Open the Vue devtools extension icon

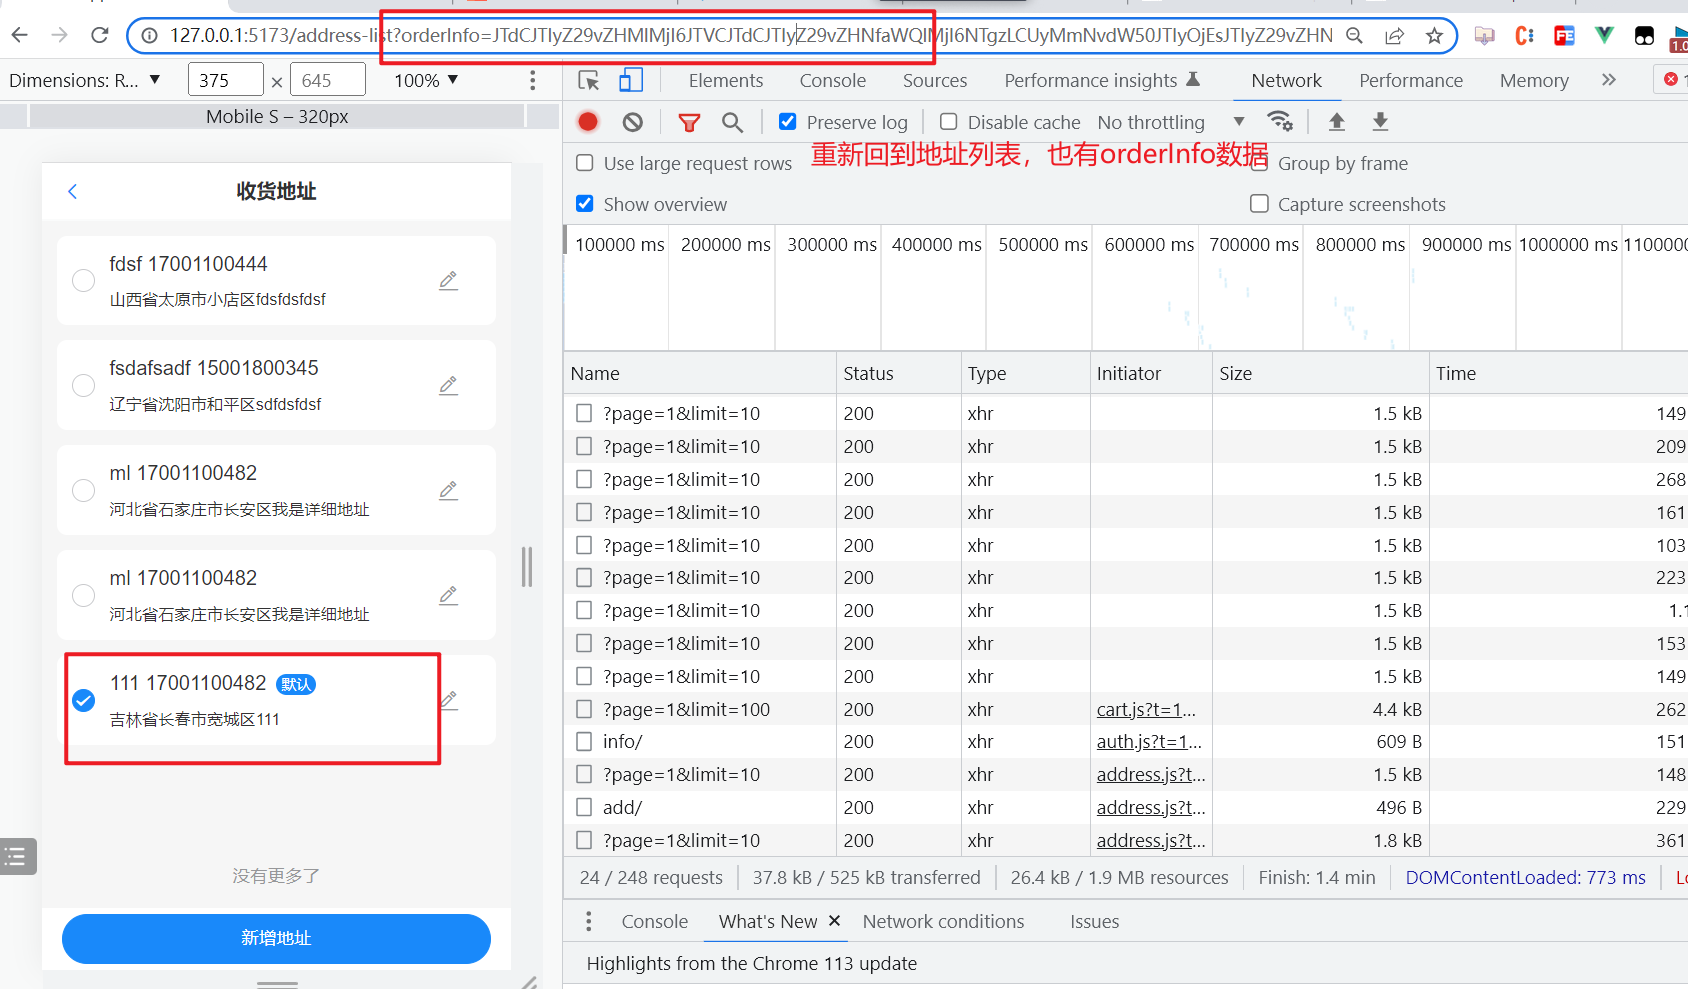coord(1604,36)
